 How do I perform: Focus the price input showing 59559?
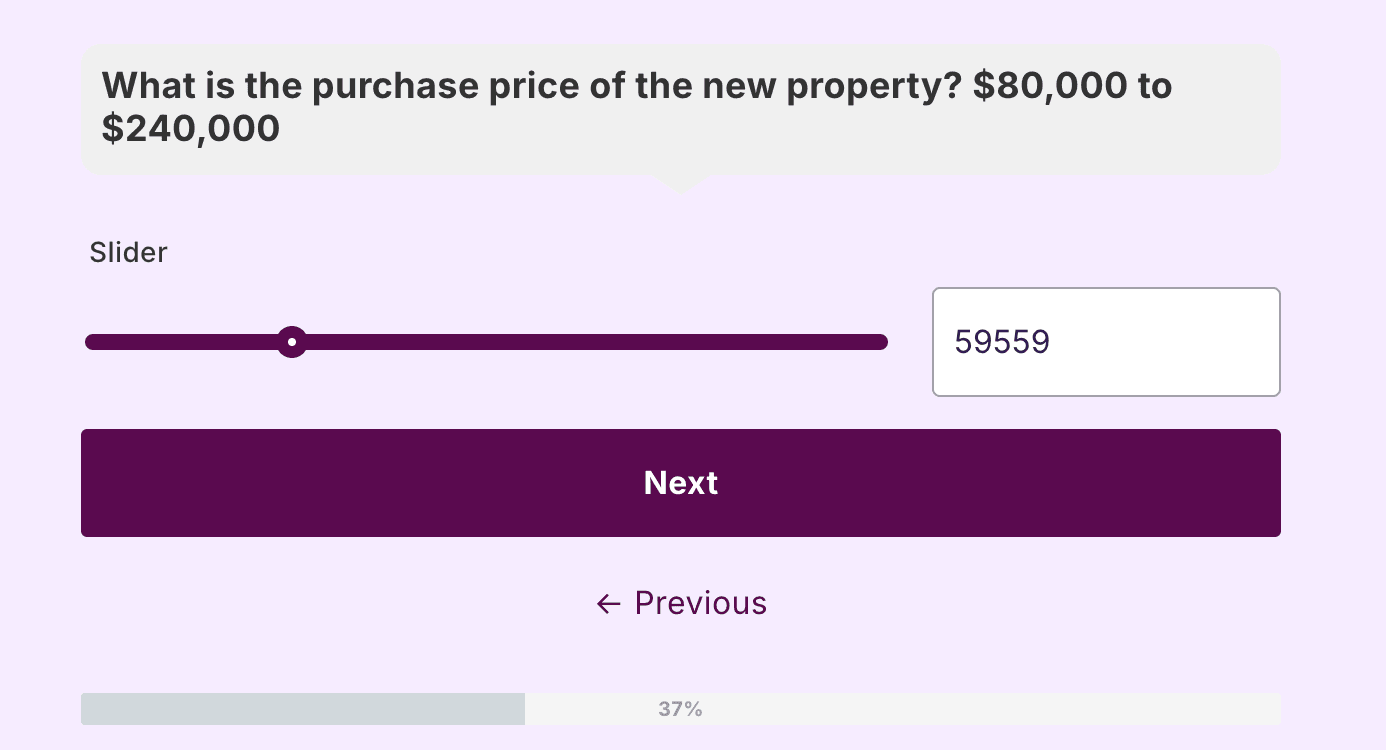point(1003,342)
